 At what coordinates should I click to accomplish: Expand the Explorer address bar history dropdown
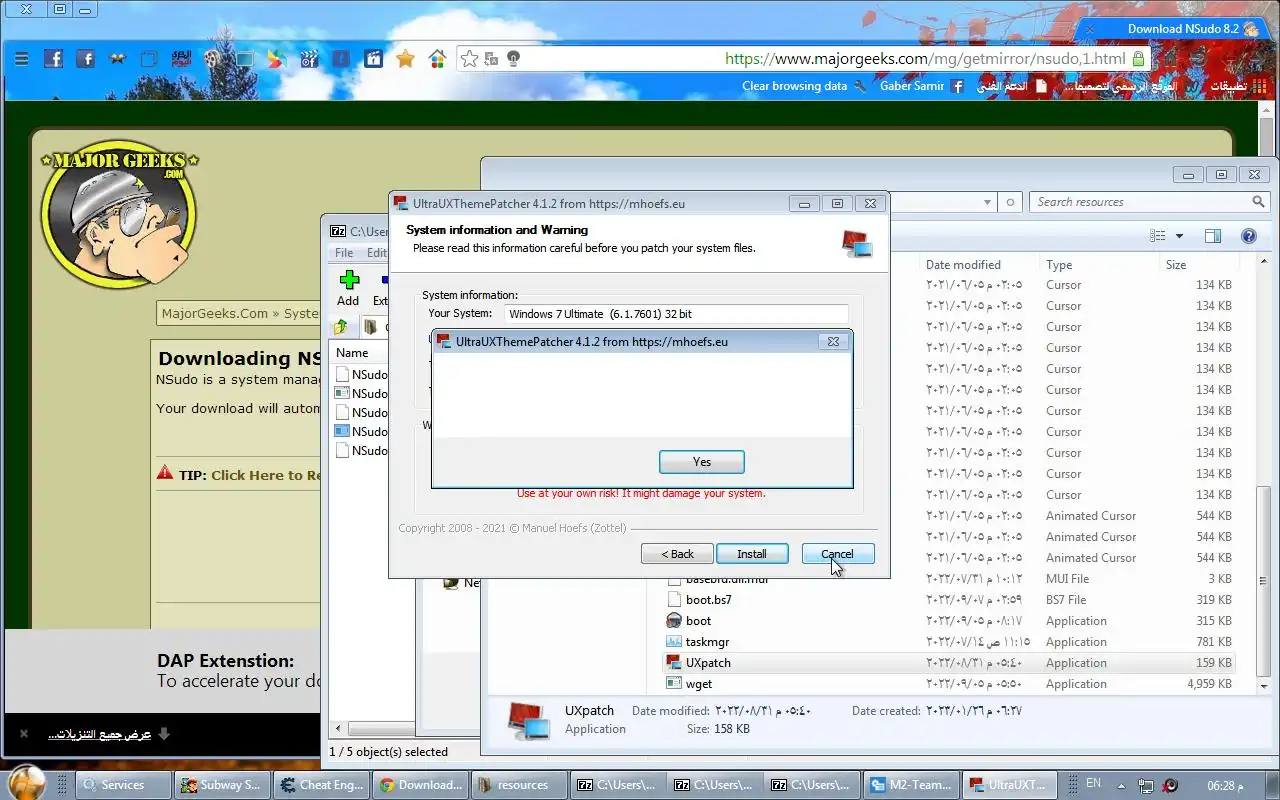(x=988, y=202)
